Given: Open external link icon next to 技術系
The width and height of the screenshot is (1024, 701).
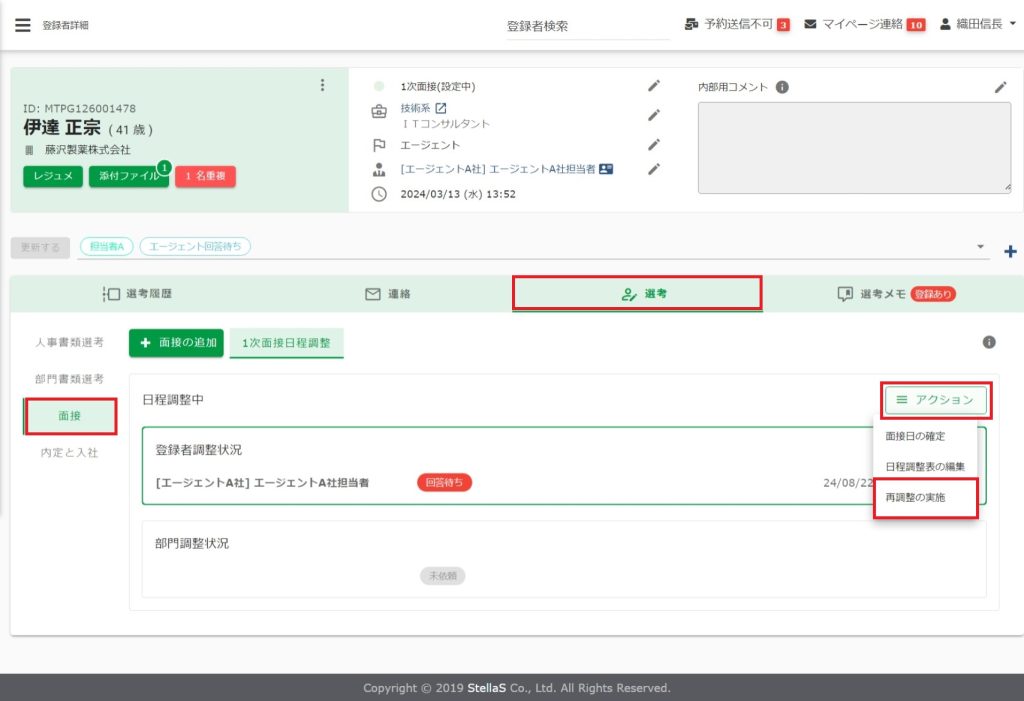Looking at the screenshot, I should [441, 109].
